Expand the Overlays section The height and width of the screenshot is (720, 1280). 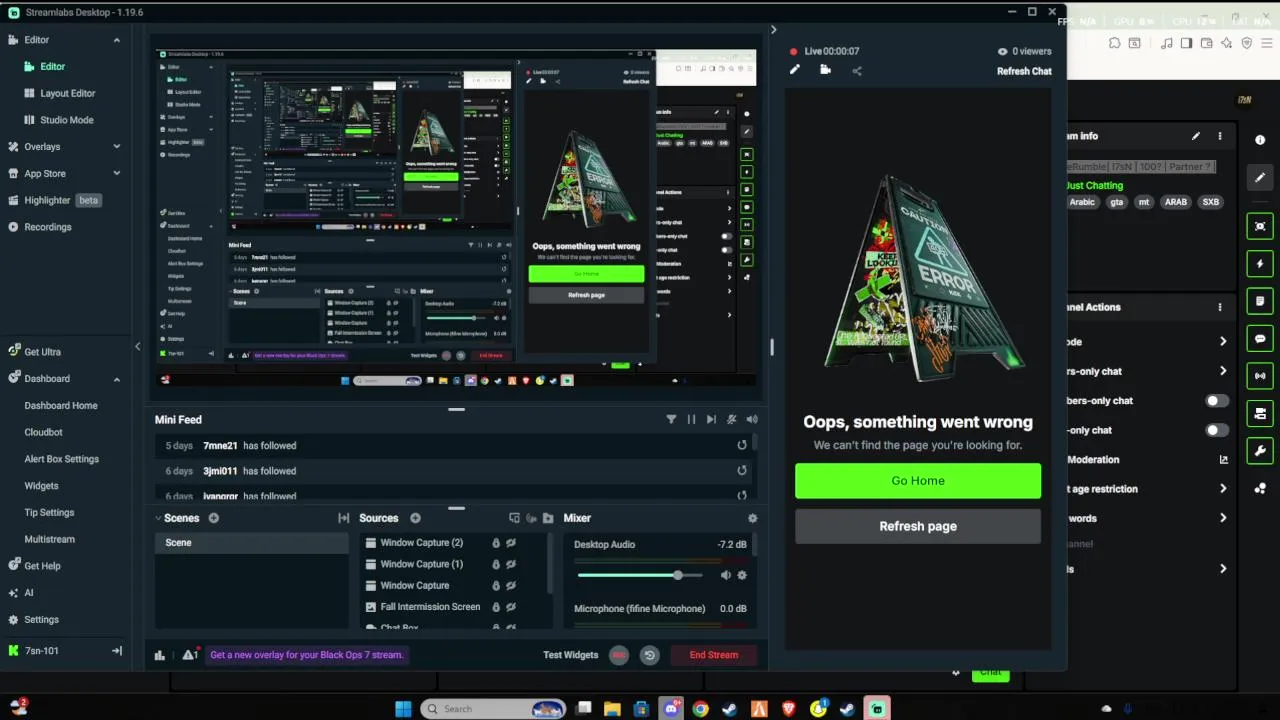coord(116,147)
